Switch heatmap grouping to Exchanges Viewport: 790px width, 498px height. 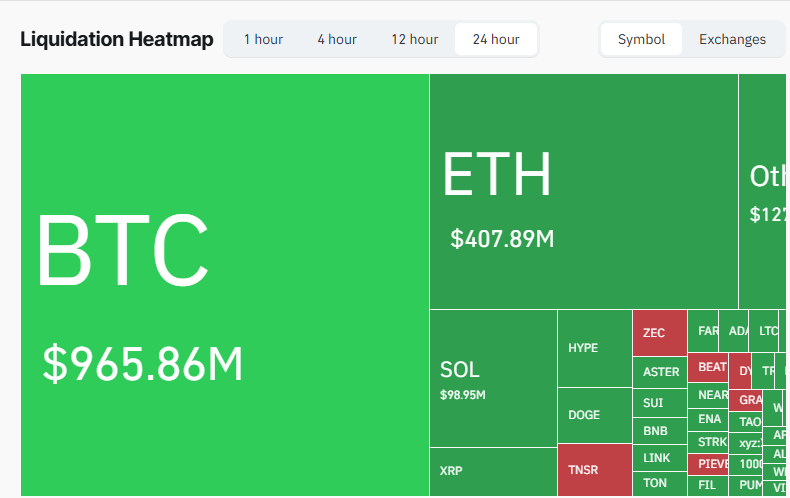pyautogui.click(x=732, y=40)
